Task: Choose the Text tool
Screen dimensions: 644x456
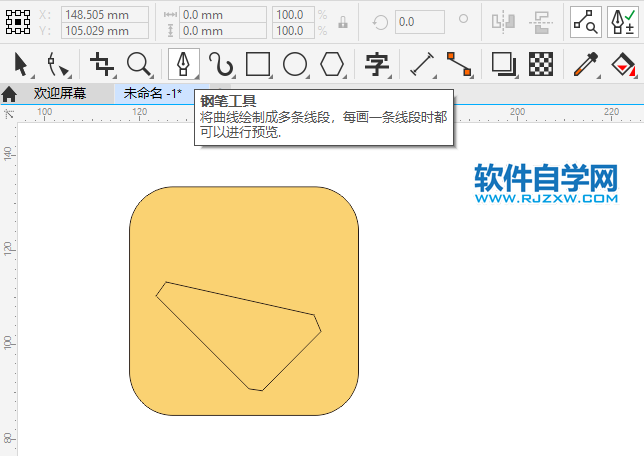Action: point(377,65)
